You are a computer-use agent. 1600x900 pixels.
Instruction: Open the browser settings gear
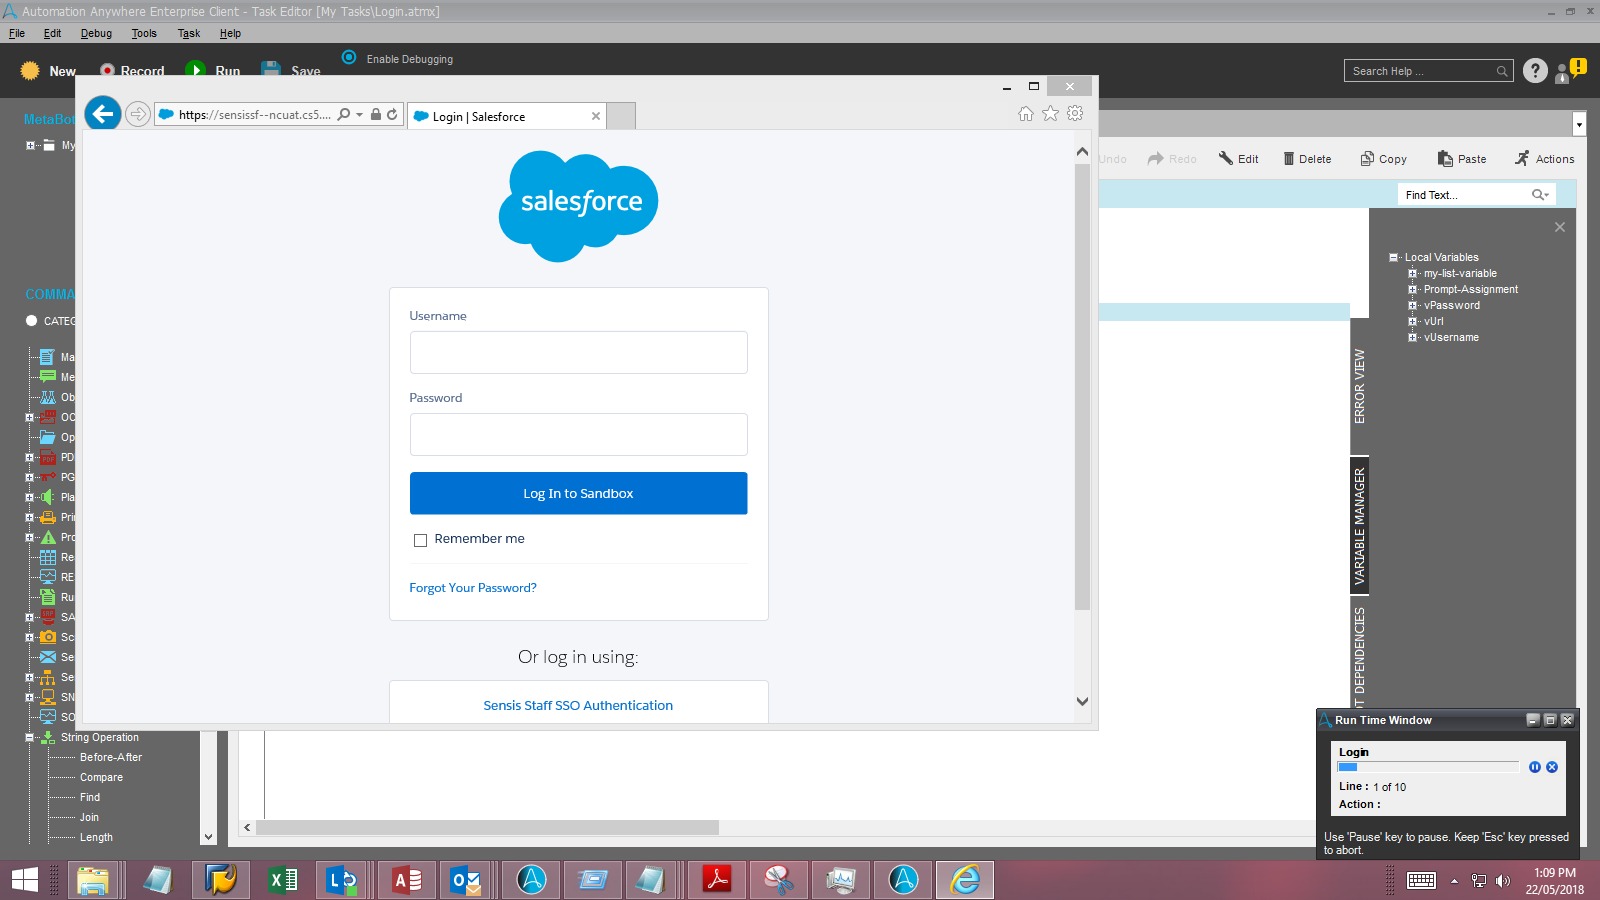point(1075,114)
